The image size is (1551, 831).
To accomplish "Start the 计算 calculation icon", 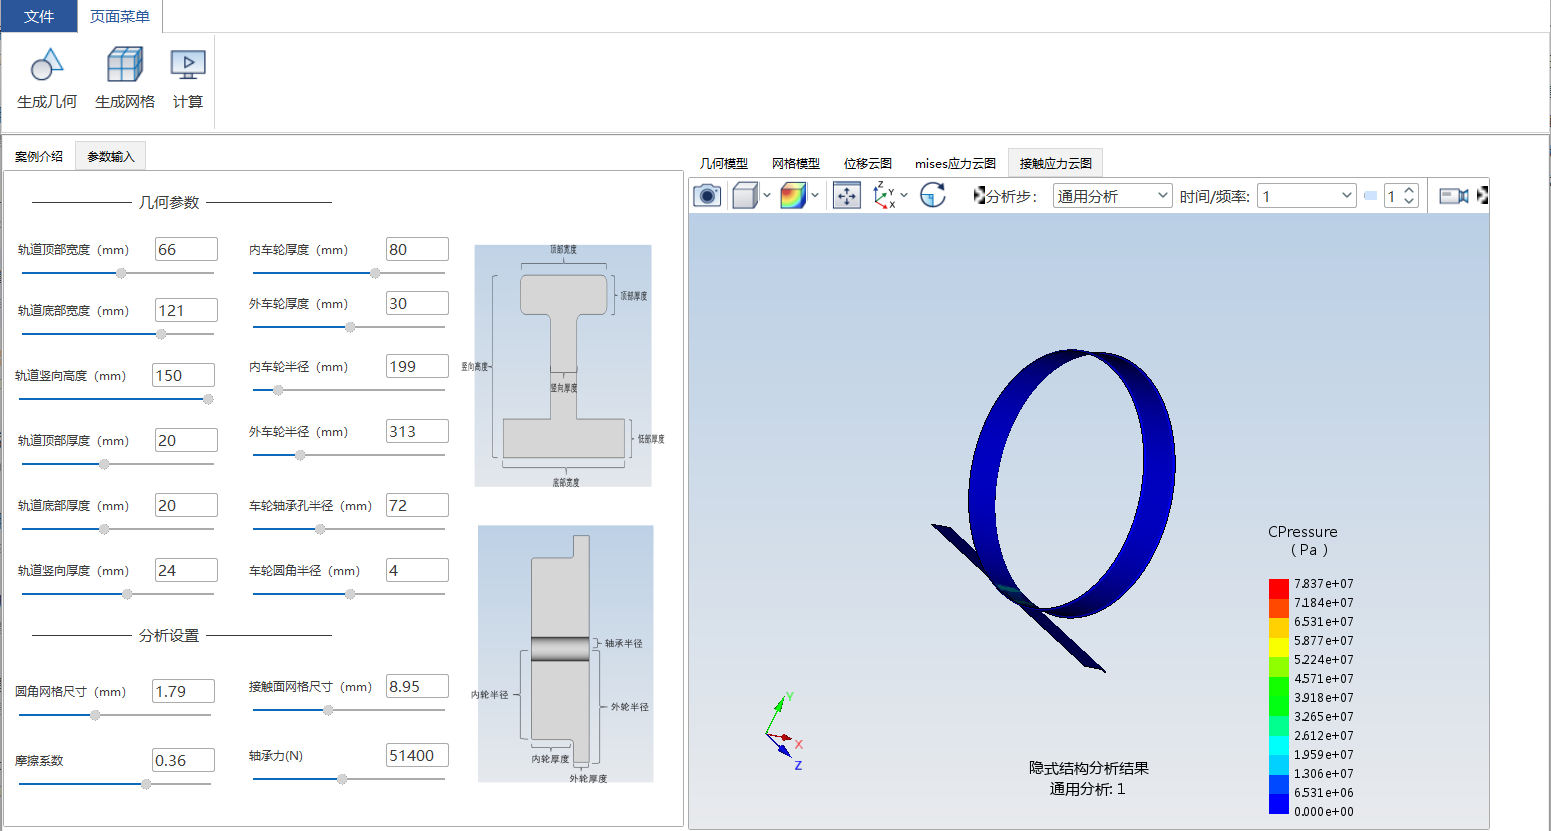I will click(188, 65).
